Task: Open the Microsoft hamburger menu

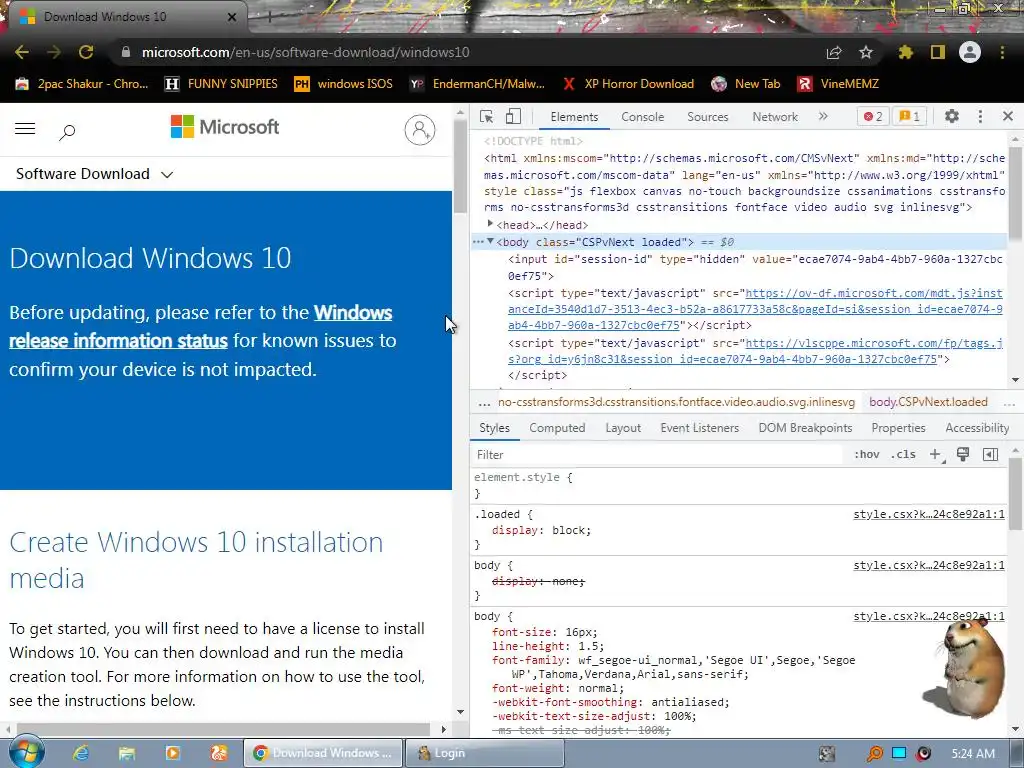Action: coord(25,129)
